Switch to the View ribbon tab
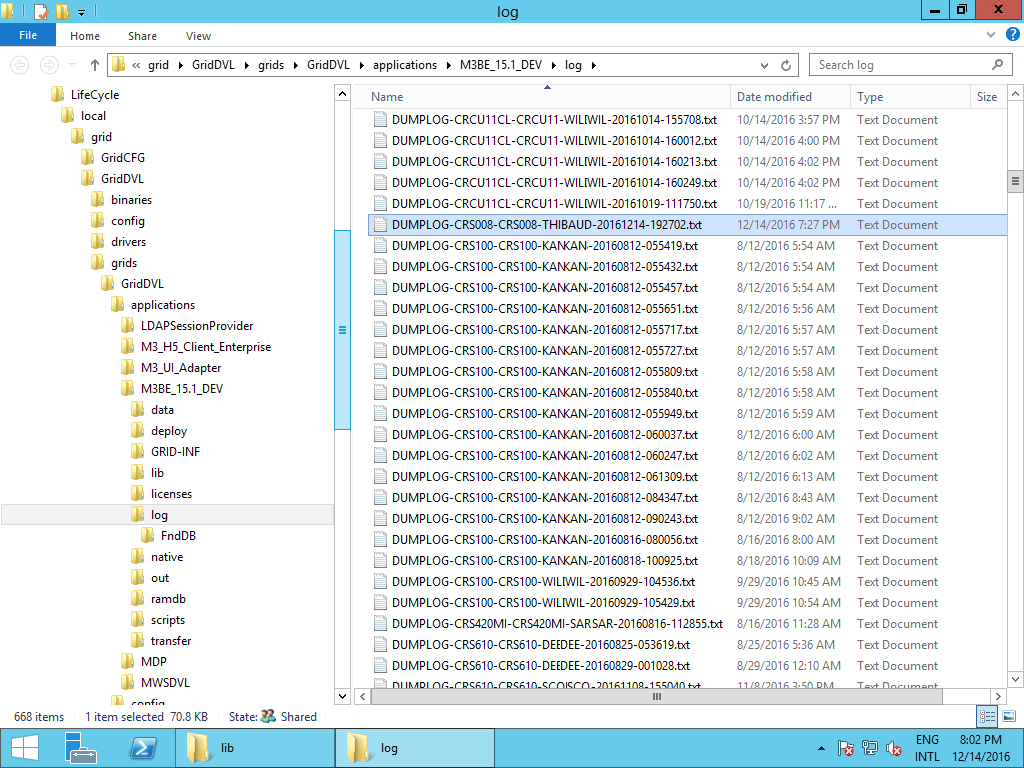 click(x=198, y=36)
